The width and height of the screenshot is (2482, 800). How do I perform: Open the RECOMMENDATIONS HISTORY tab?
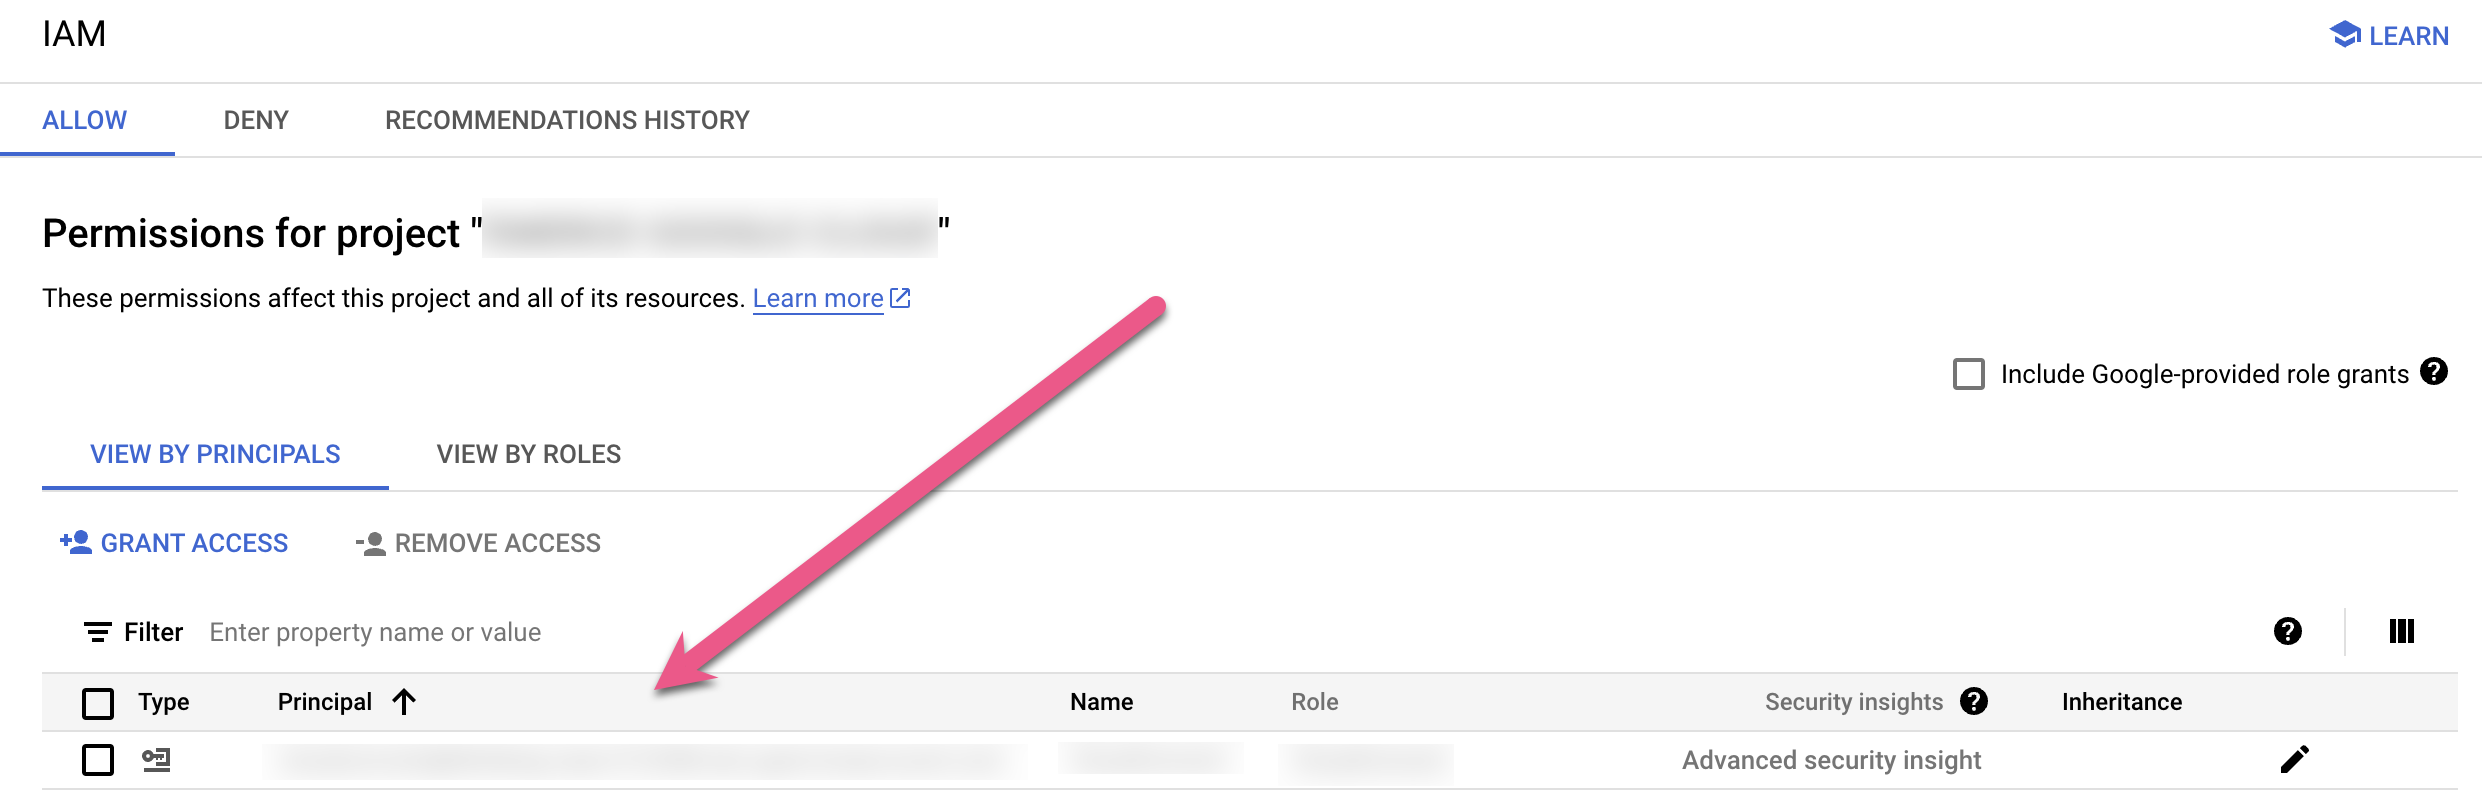[x=567, y=120]
